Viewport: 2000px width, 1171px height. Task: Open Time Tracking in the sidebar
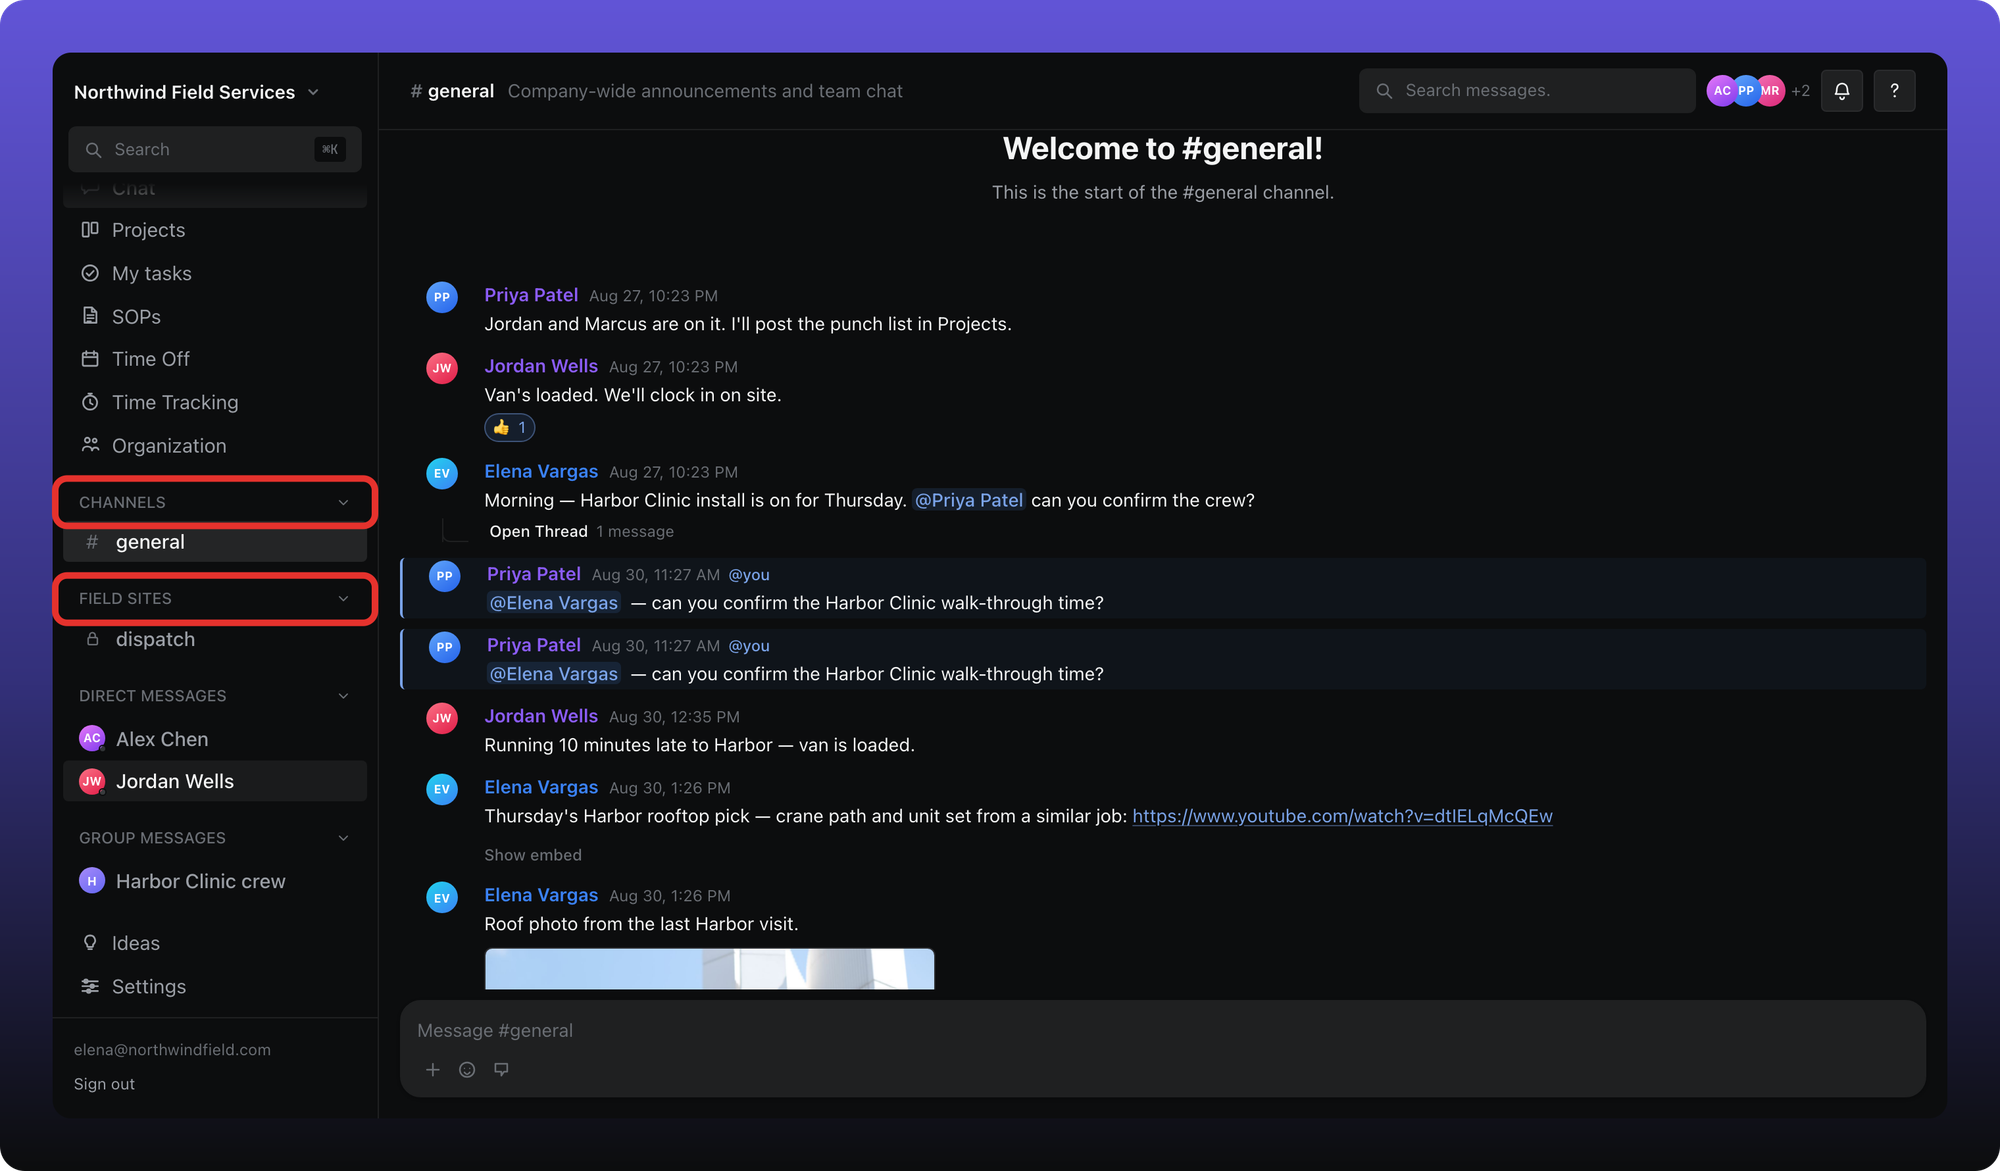coord(215,402)
